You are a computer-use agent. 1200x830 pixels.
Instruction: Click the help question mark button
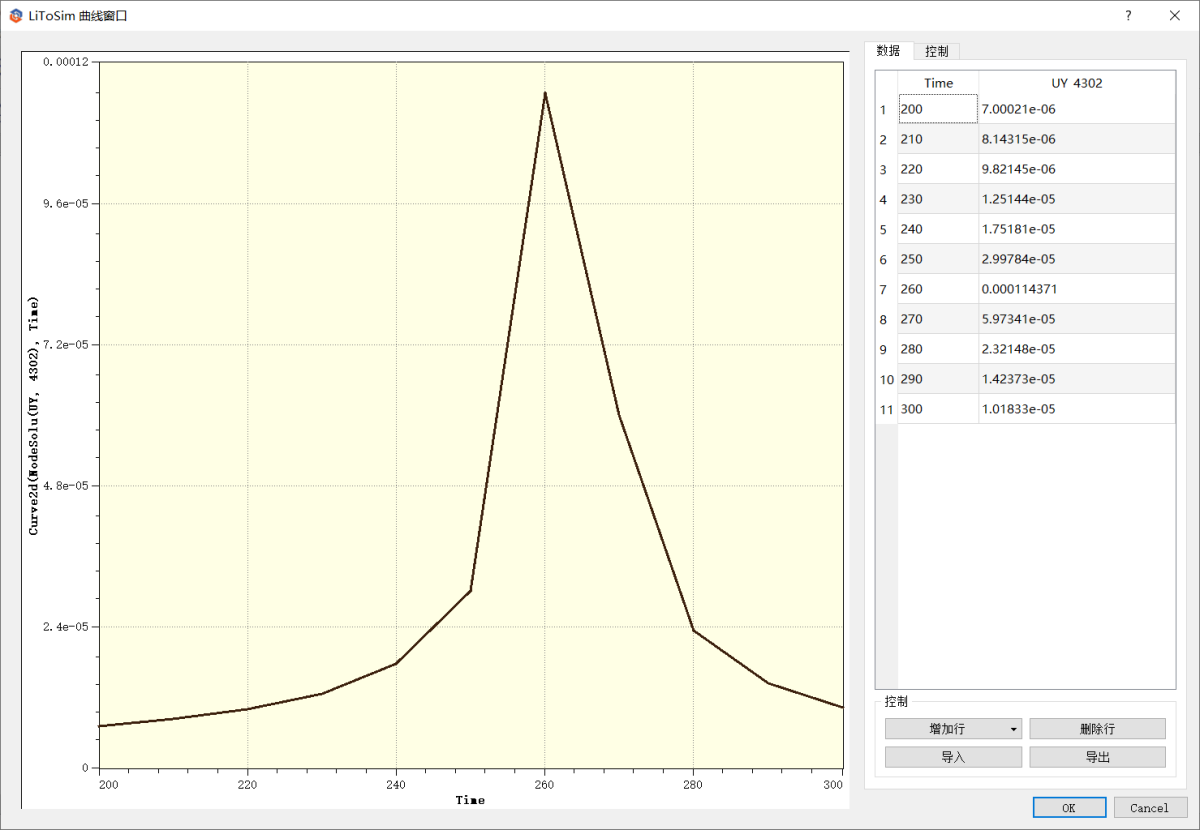click(x=1128, y=16)
